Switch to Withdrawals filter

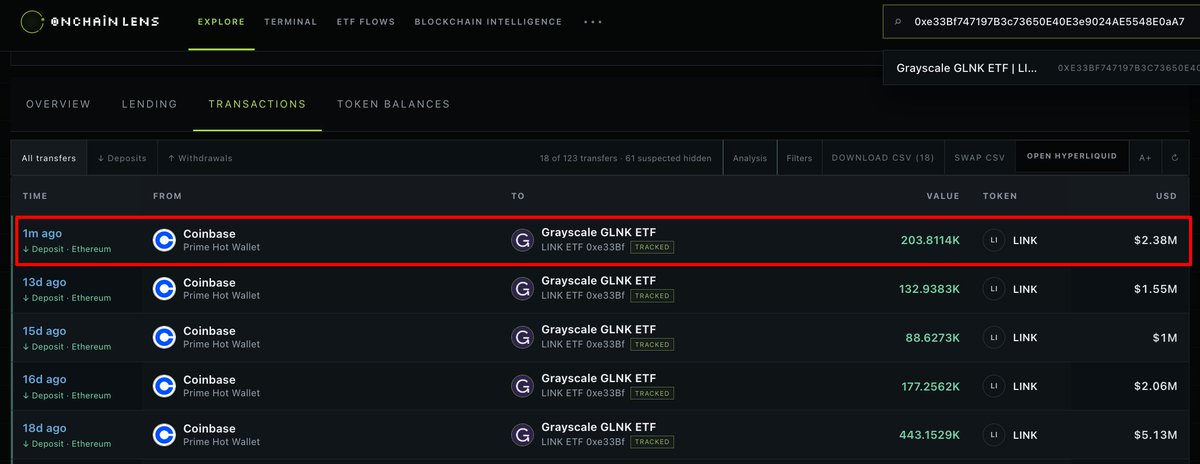coord(199,158)
